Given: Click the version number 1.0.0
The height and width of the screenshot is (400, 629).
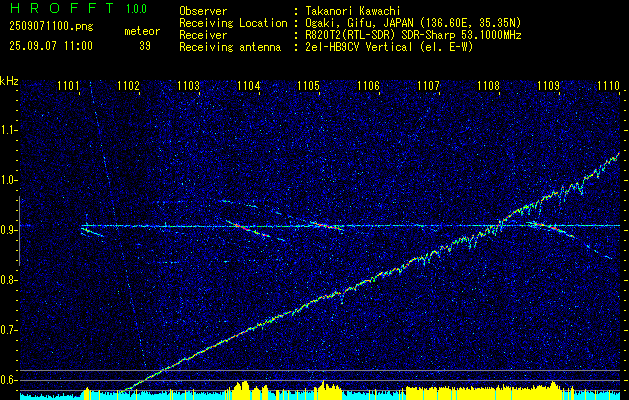Looking at the screenshot, I should tap(136, 9).
